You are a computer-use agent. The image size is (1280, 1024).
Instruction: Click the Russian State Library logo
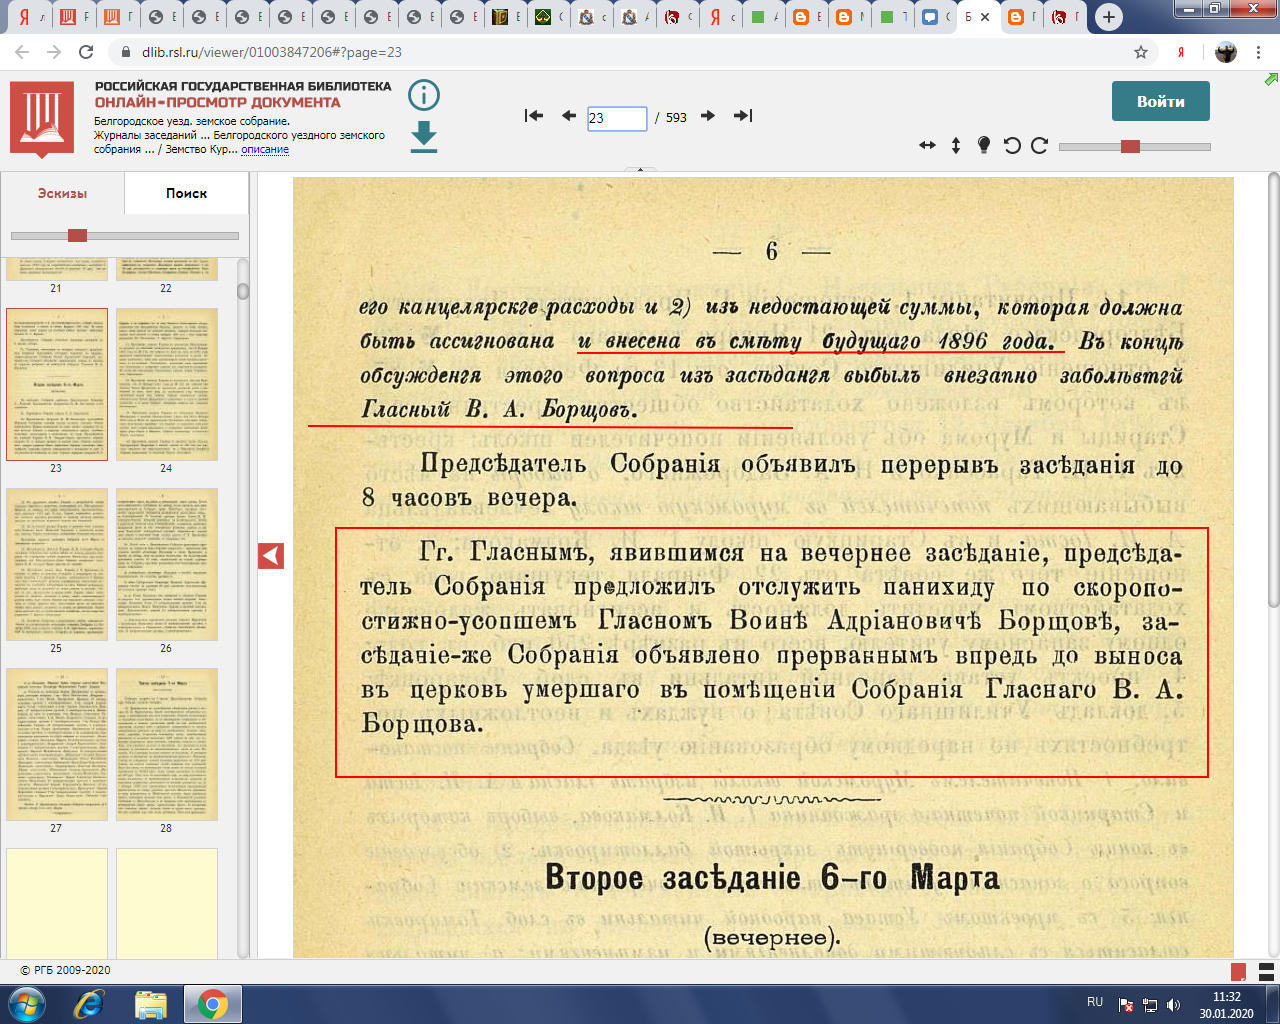(42, 119)
